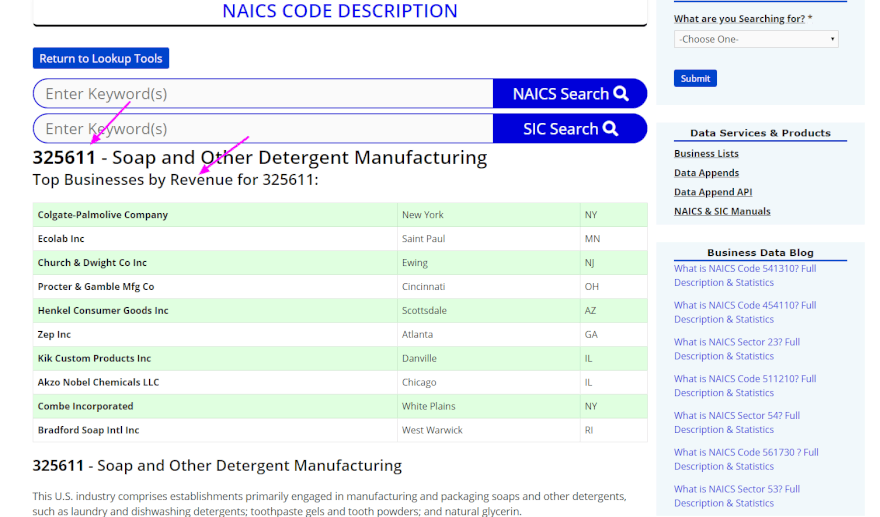Click the SIC Search magnifier button
Screen dimensions: 880x517
[x=570, y=129]
